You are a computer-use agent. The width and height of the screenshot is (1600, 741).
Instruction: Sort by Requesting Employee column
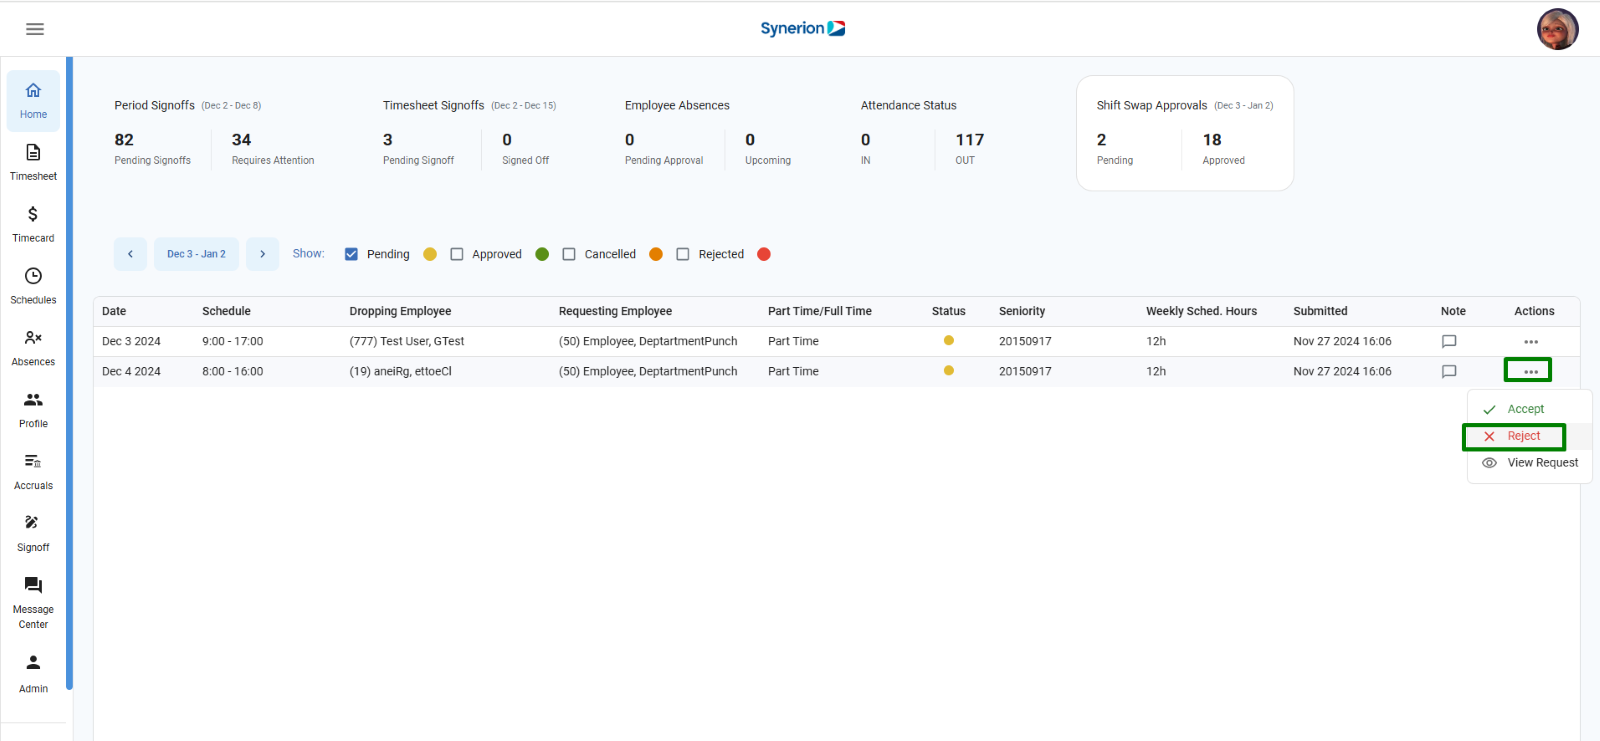pos(615,311)
